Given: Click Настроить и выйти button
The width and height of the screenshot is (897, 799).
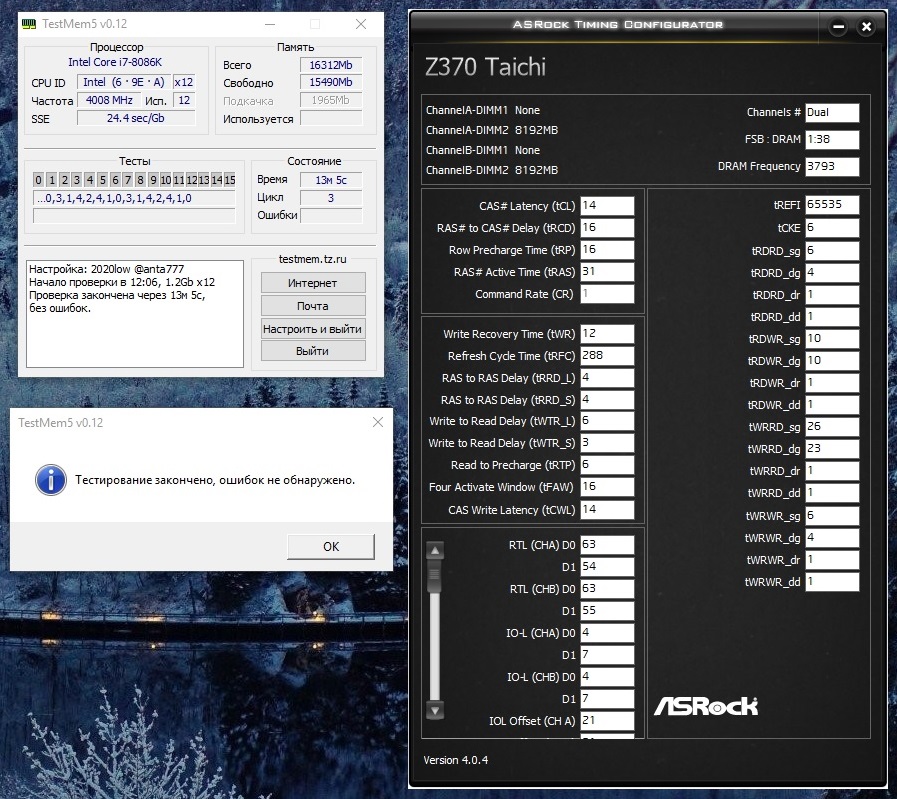Looking at the screenshot, I should 313,329.
